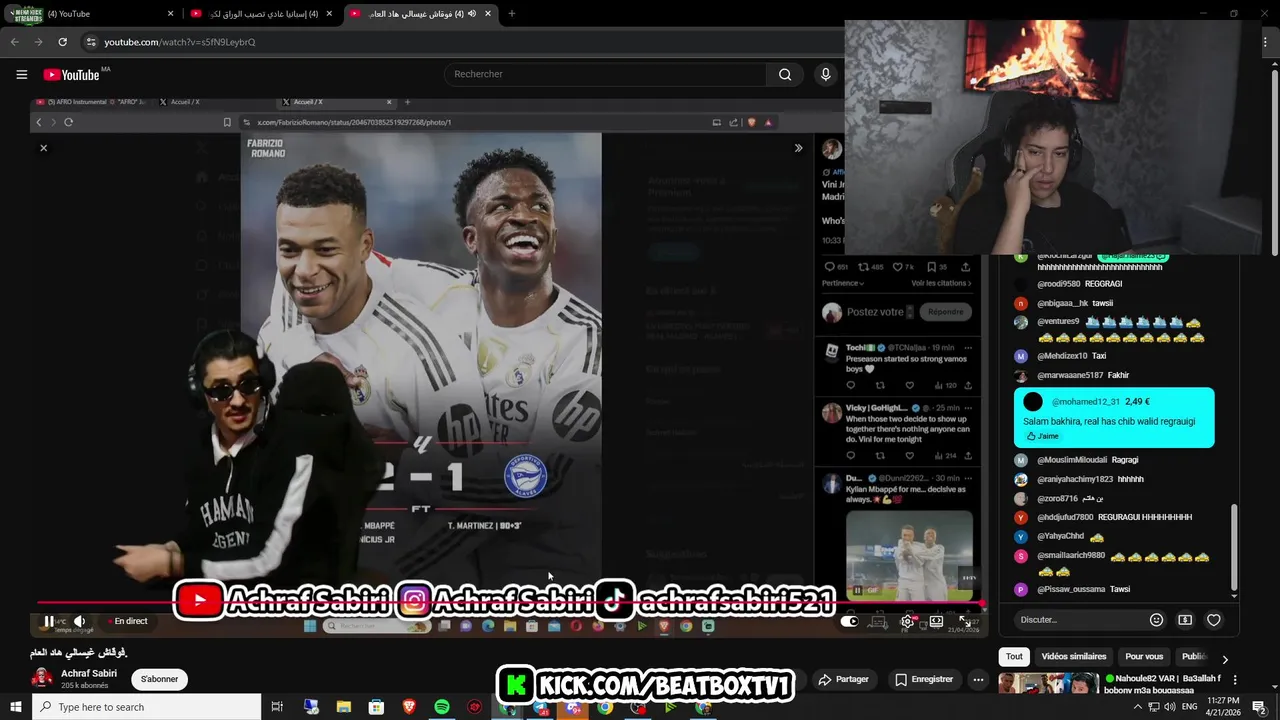This screenshot has width=1280, height=720.
Task: Open the Windows notification center
Action: coord(1260,707)
